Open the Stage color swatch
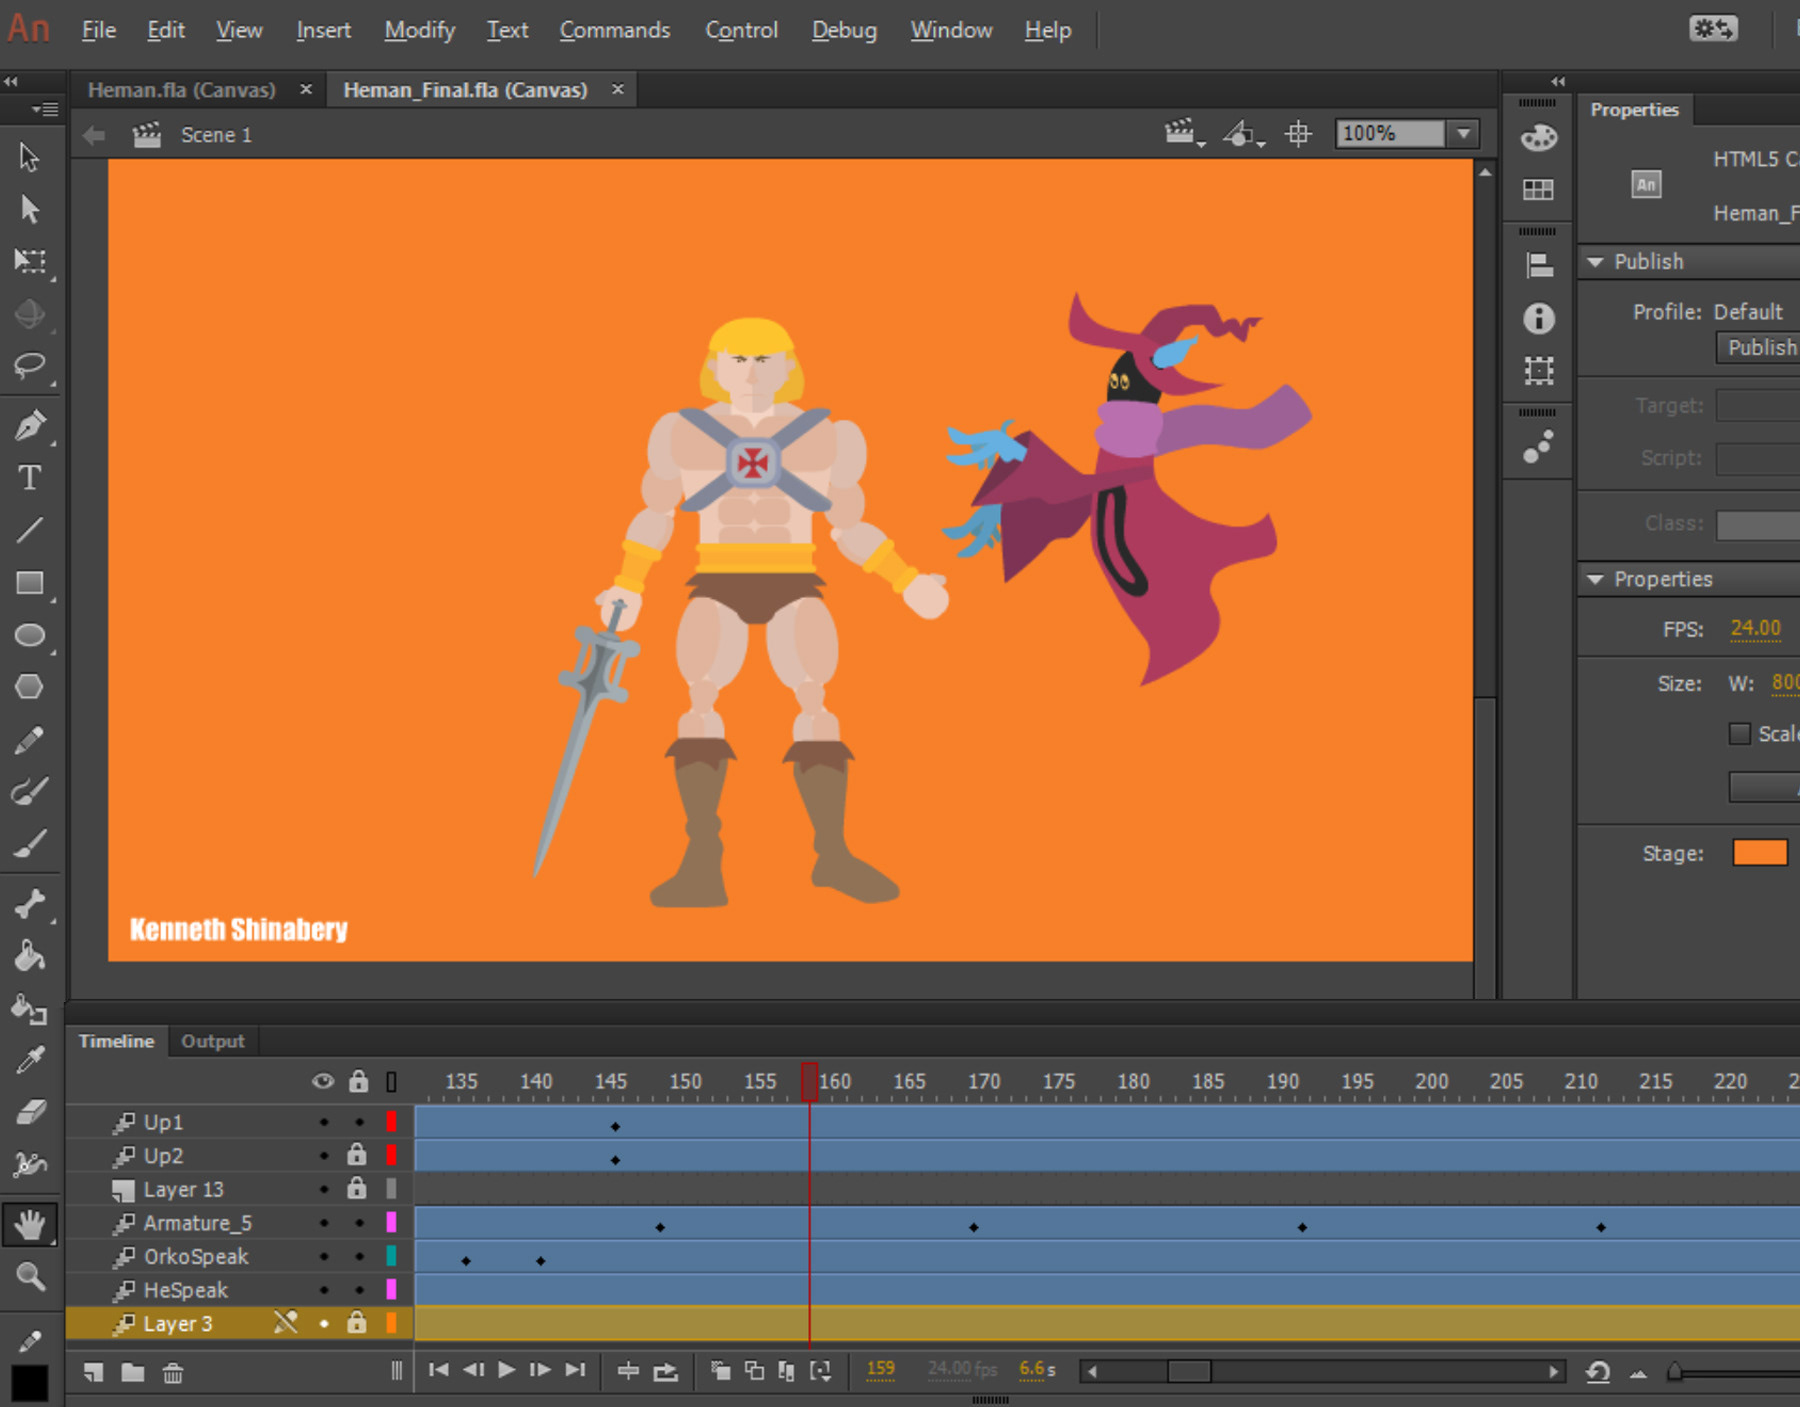This screenshot has height=1407, width=1800. tap(1760, 853)
